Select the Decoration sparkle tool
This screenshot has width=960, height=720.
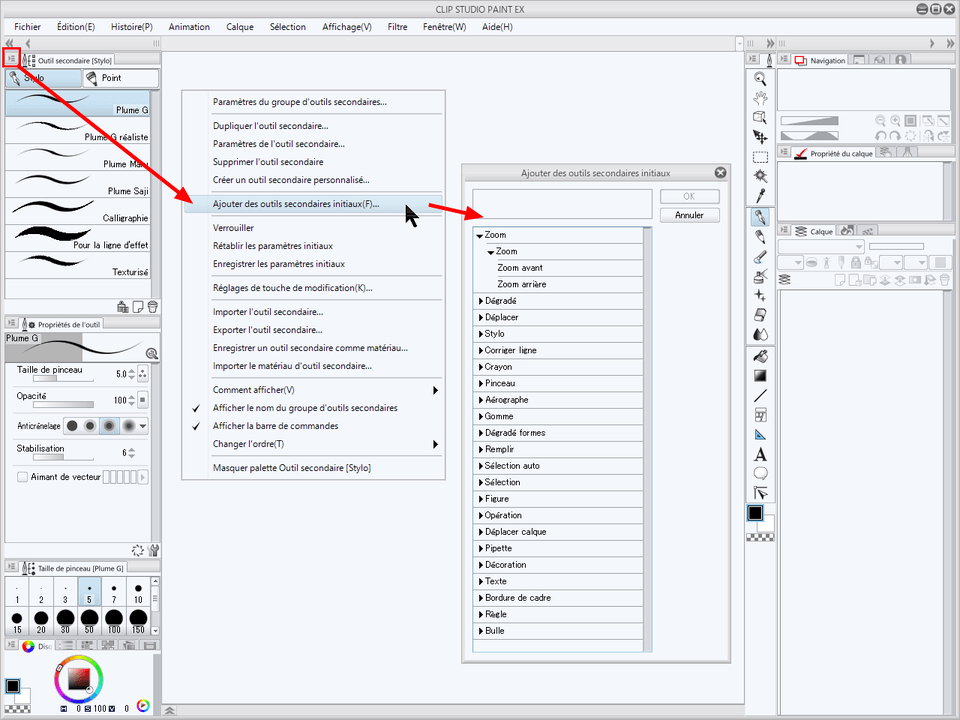(x=760, y=296)
